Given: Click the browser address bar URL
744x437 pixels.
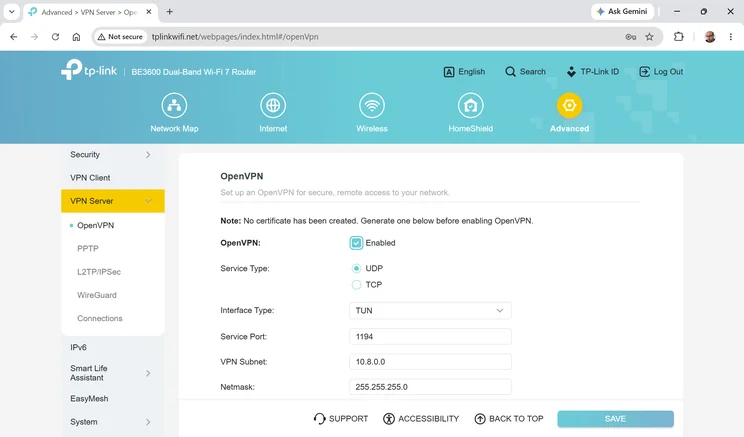Looking at the screenshot, I should click(x=235, y=37).
